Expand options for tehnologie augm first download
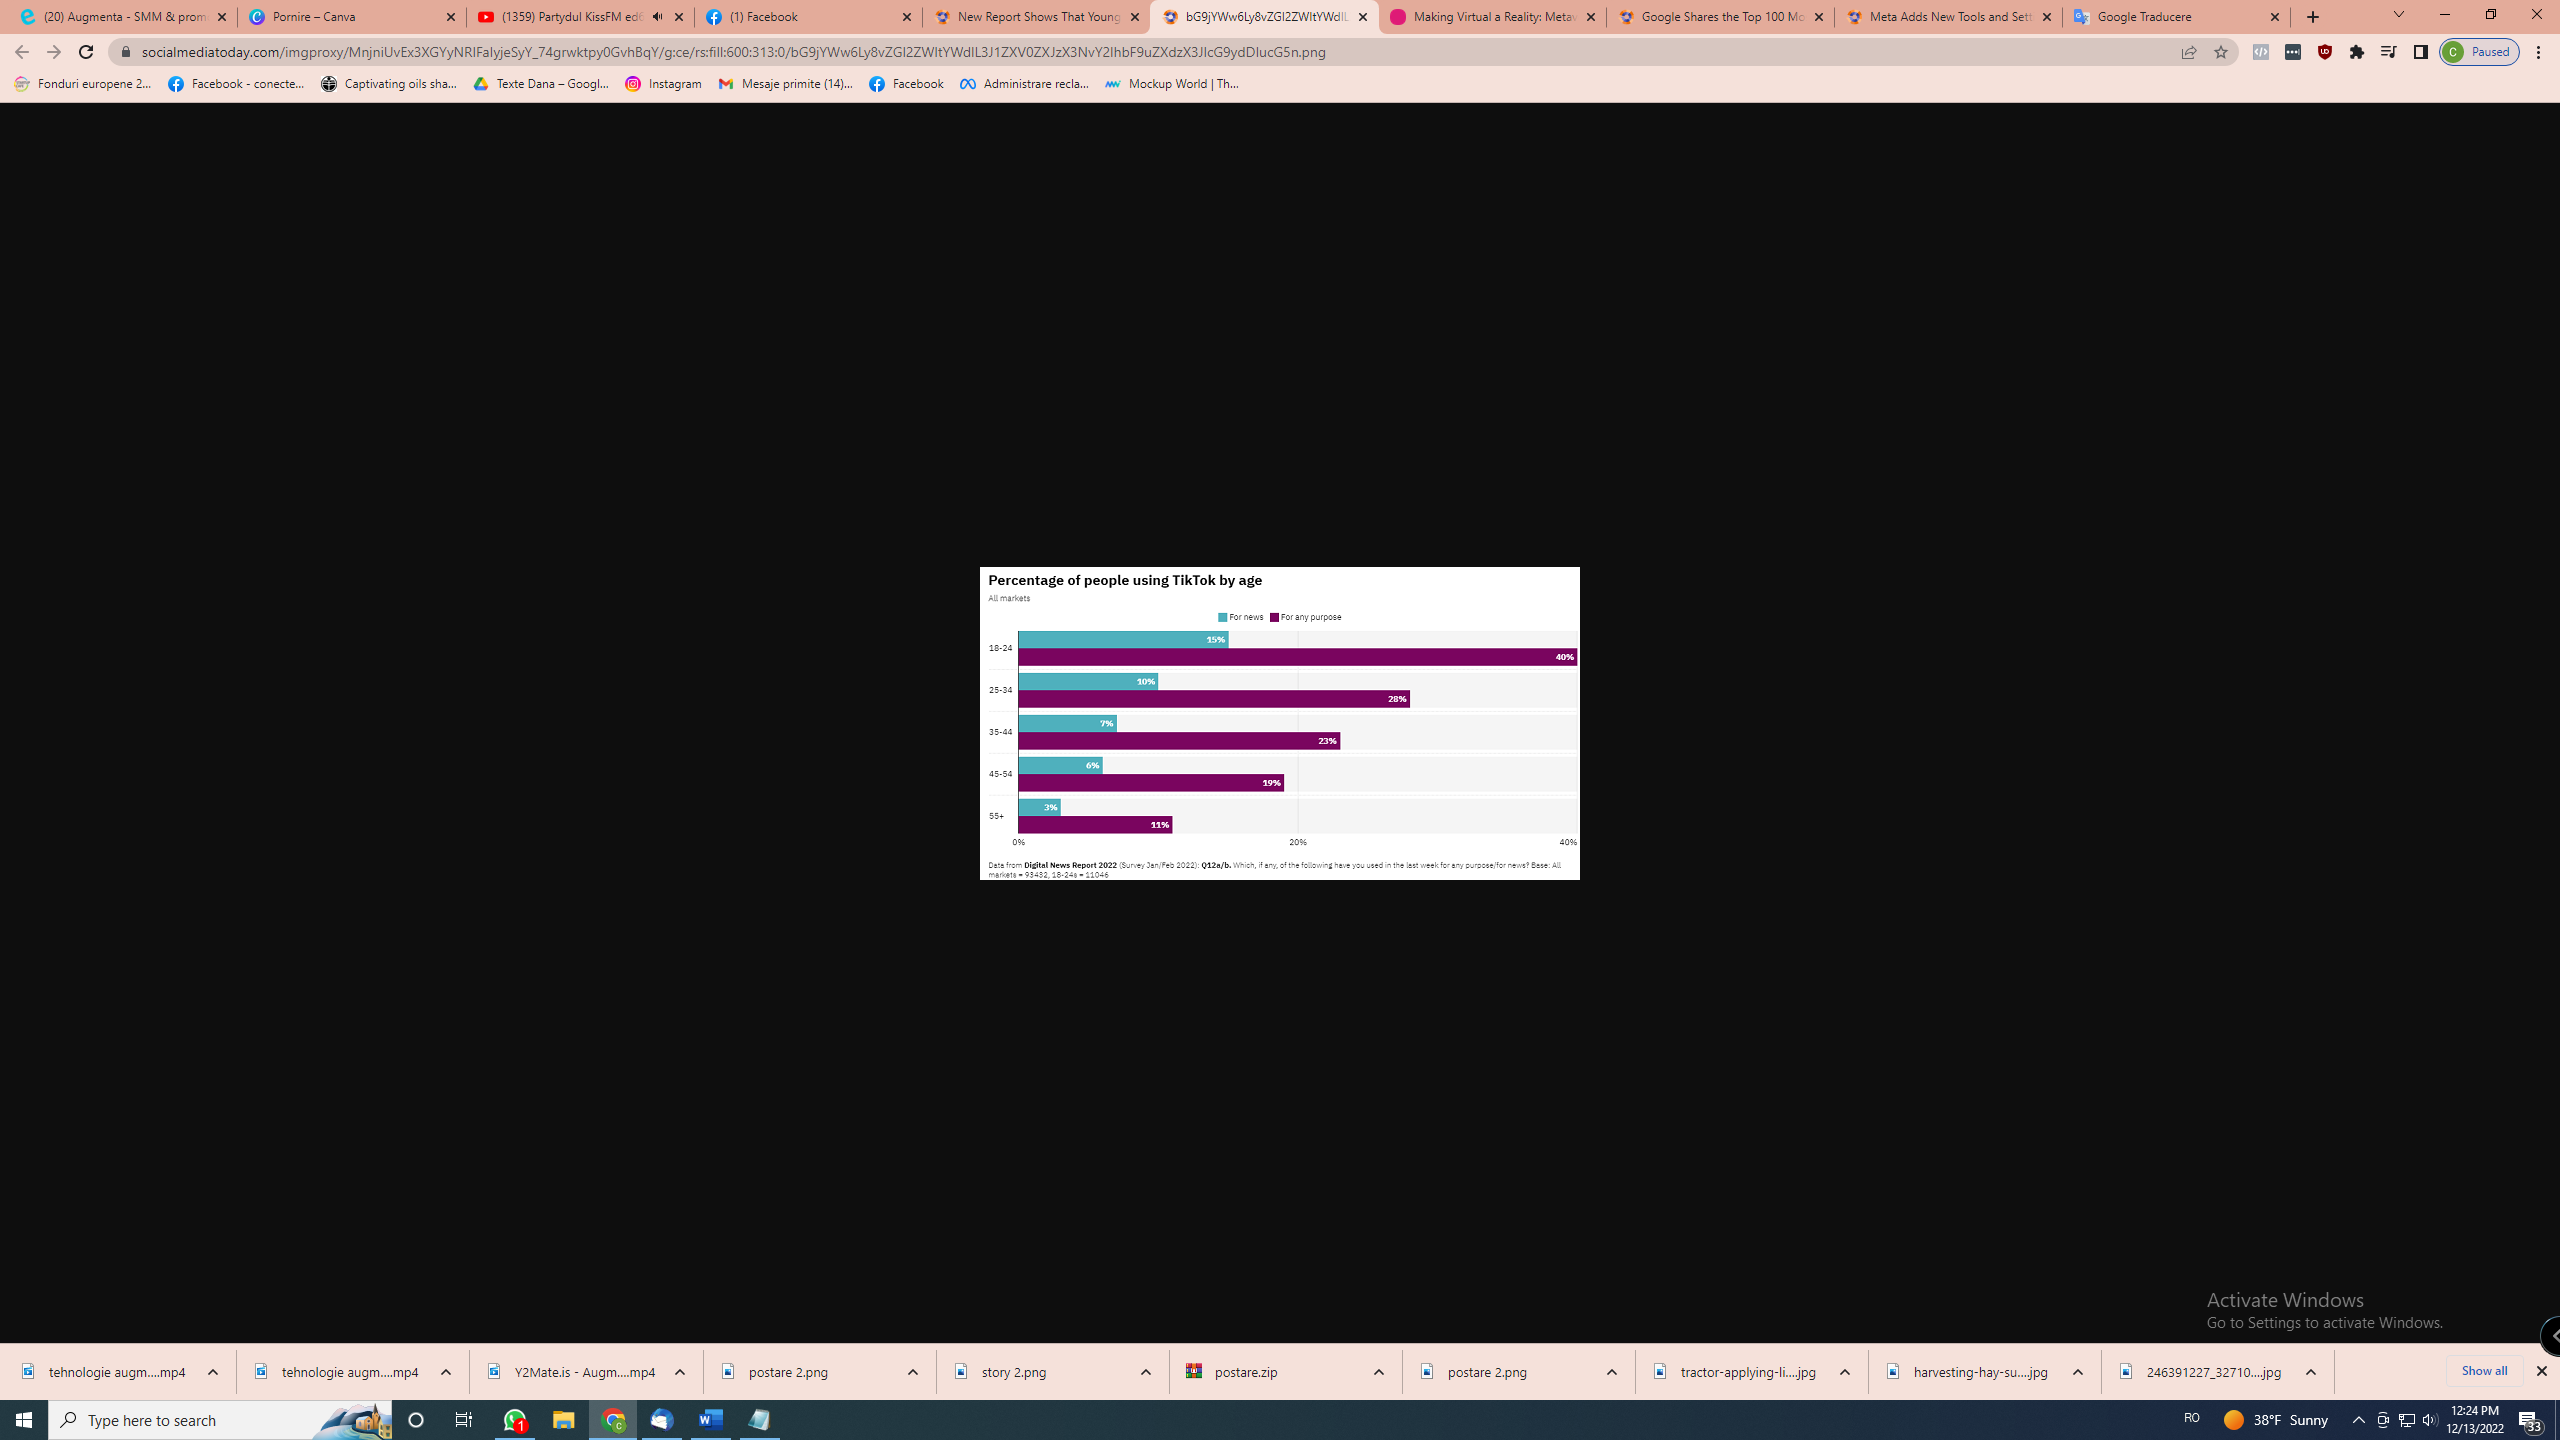Viewport: 2560px width, 1440px height. pos(213,1372)
